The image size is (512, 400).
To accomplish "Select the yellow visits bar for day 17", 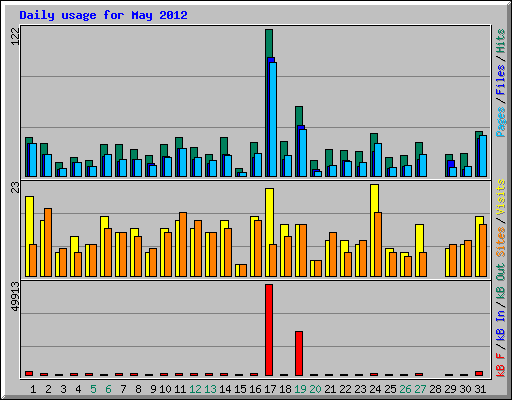I will pyautogui.click(x=269, y=216).
